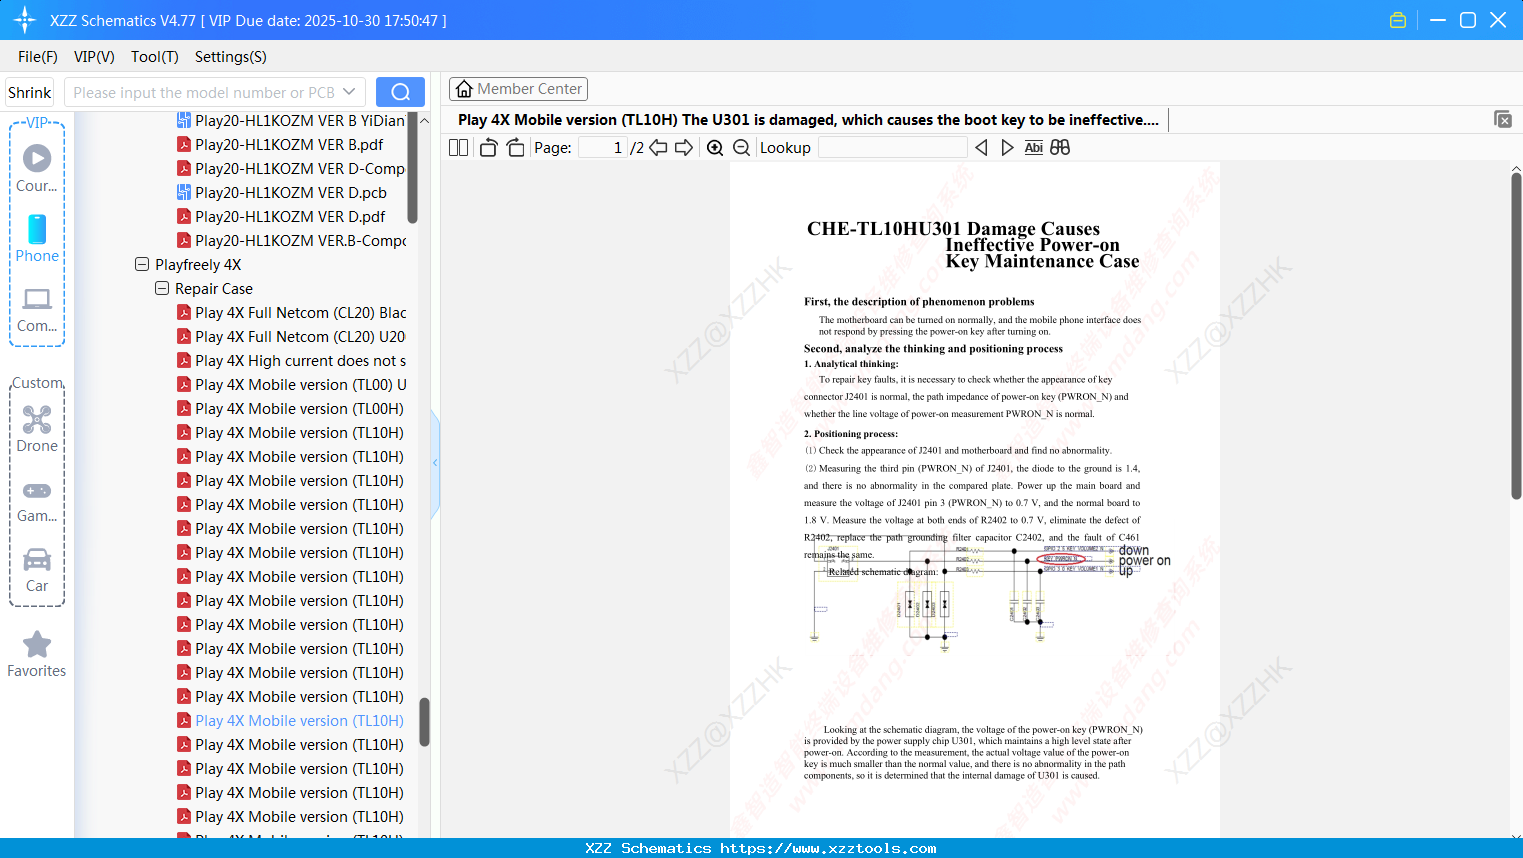
Task: Open Play20-HL1KOZM VER D.pdf
Action: (281, 216)
